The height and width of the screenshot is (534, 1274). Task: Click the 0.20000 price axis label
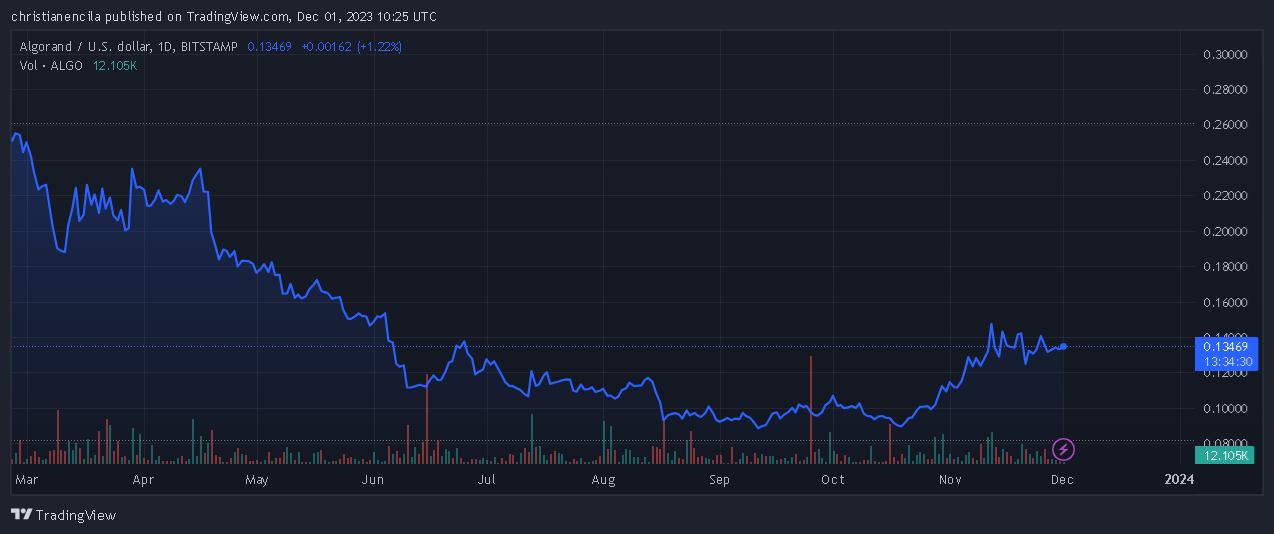coord(1225,231)
